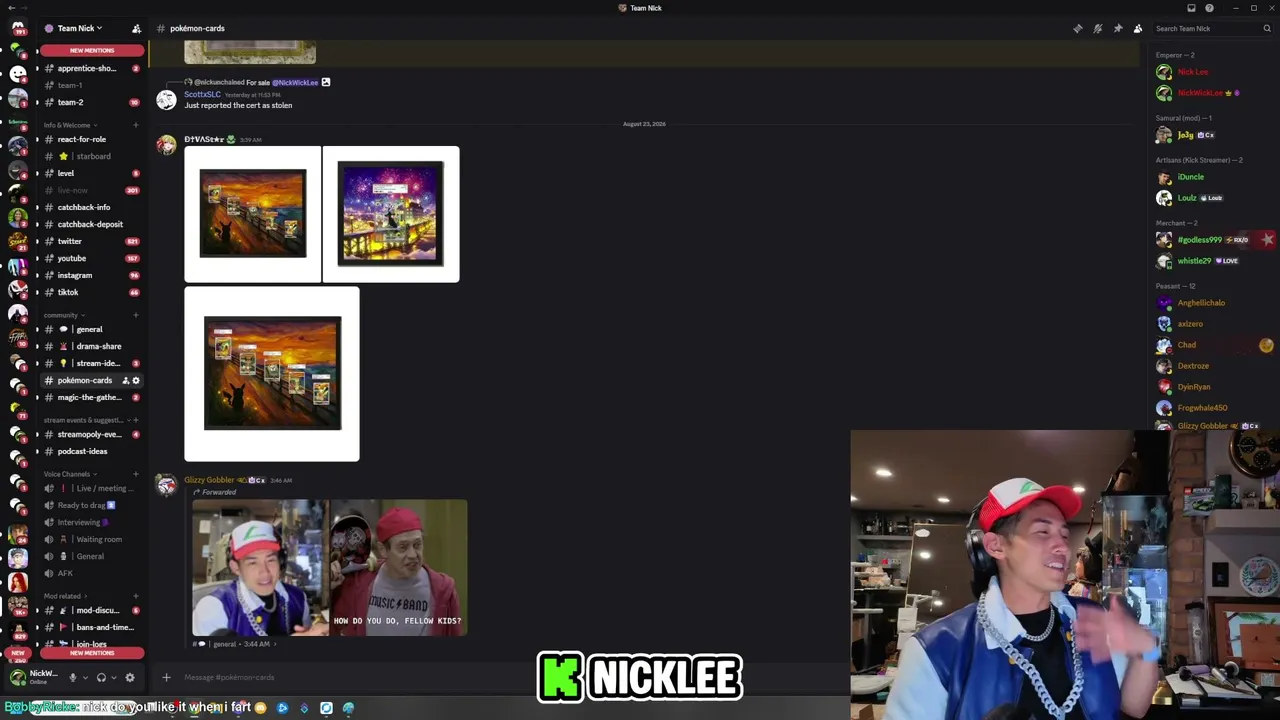Focus the Search Team Nick field
The height and width of the screenshot is (720, 1280).
pos(1212,29)
